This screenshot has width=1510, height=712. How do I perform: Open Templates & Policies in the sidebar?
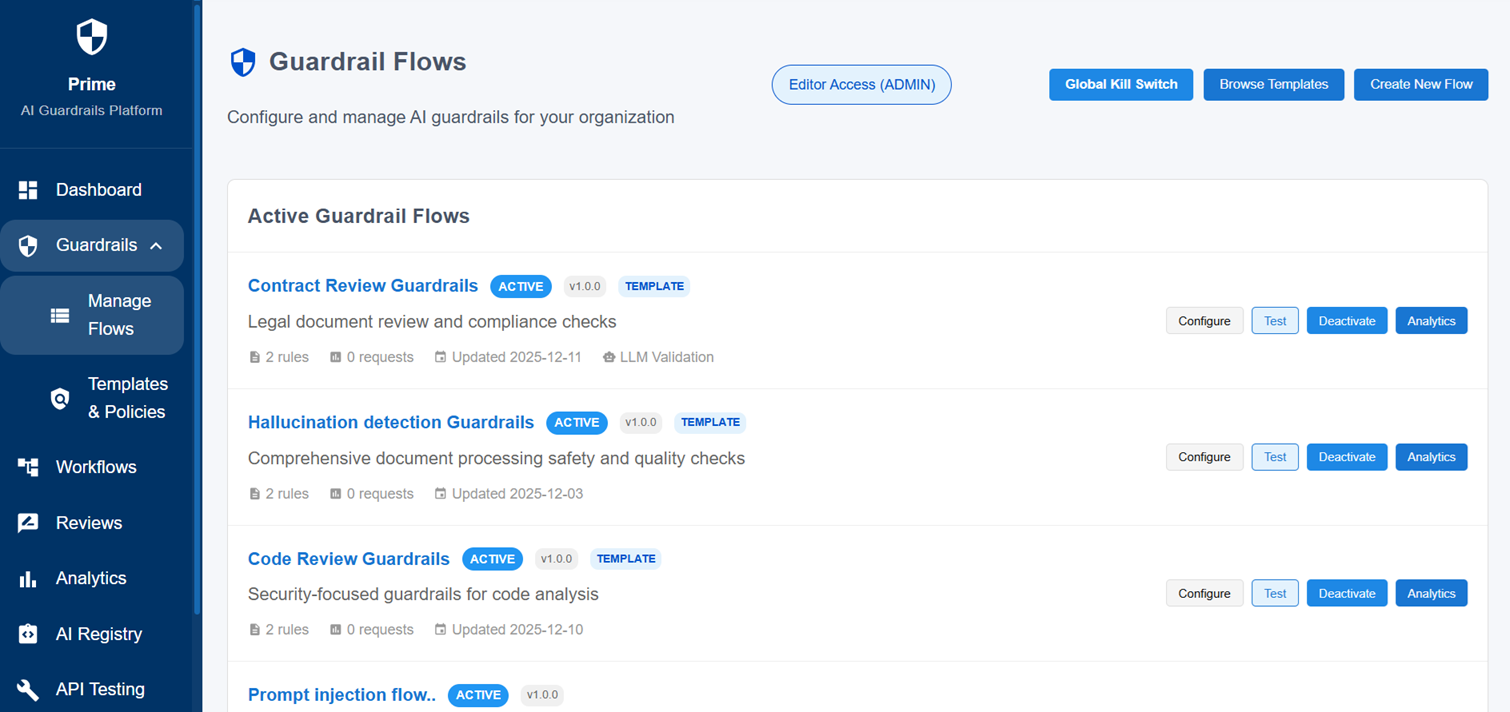pos(127,398)
